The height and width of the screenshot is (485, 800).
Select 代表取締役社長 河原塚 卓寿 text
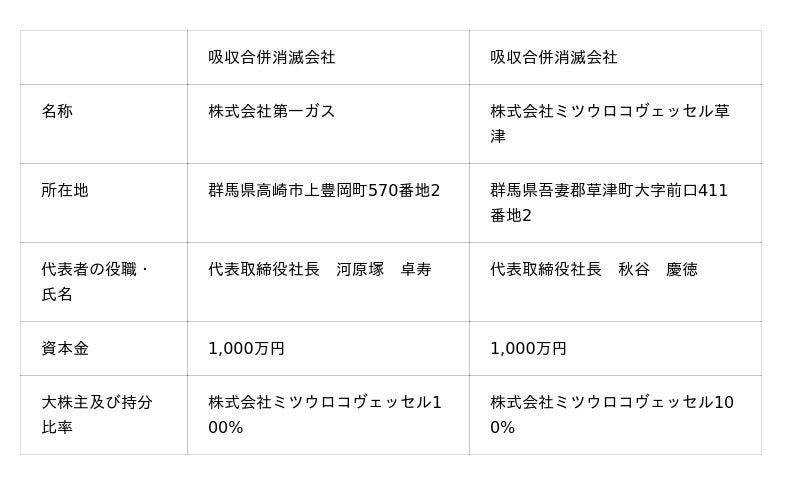tap(320, 269)
